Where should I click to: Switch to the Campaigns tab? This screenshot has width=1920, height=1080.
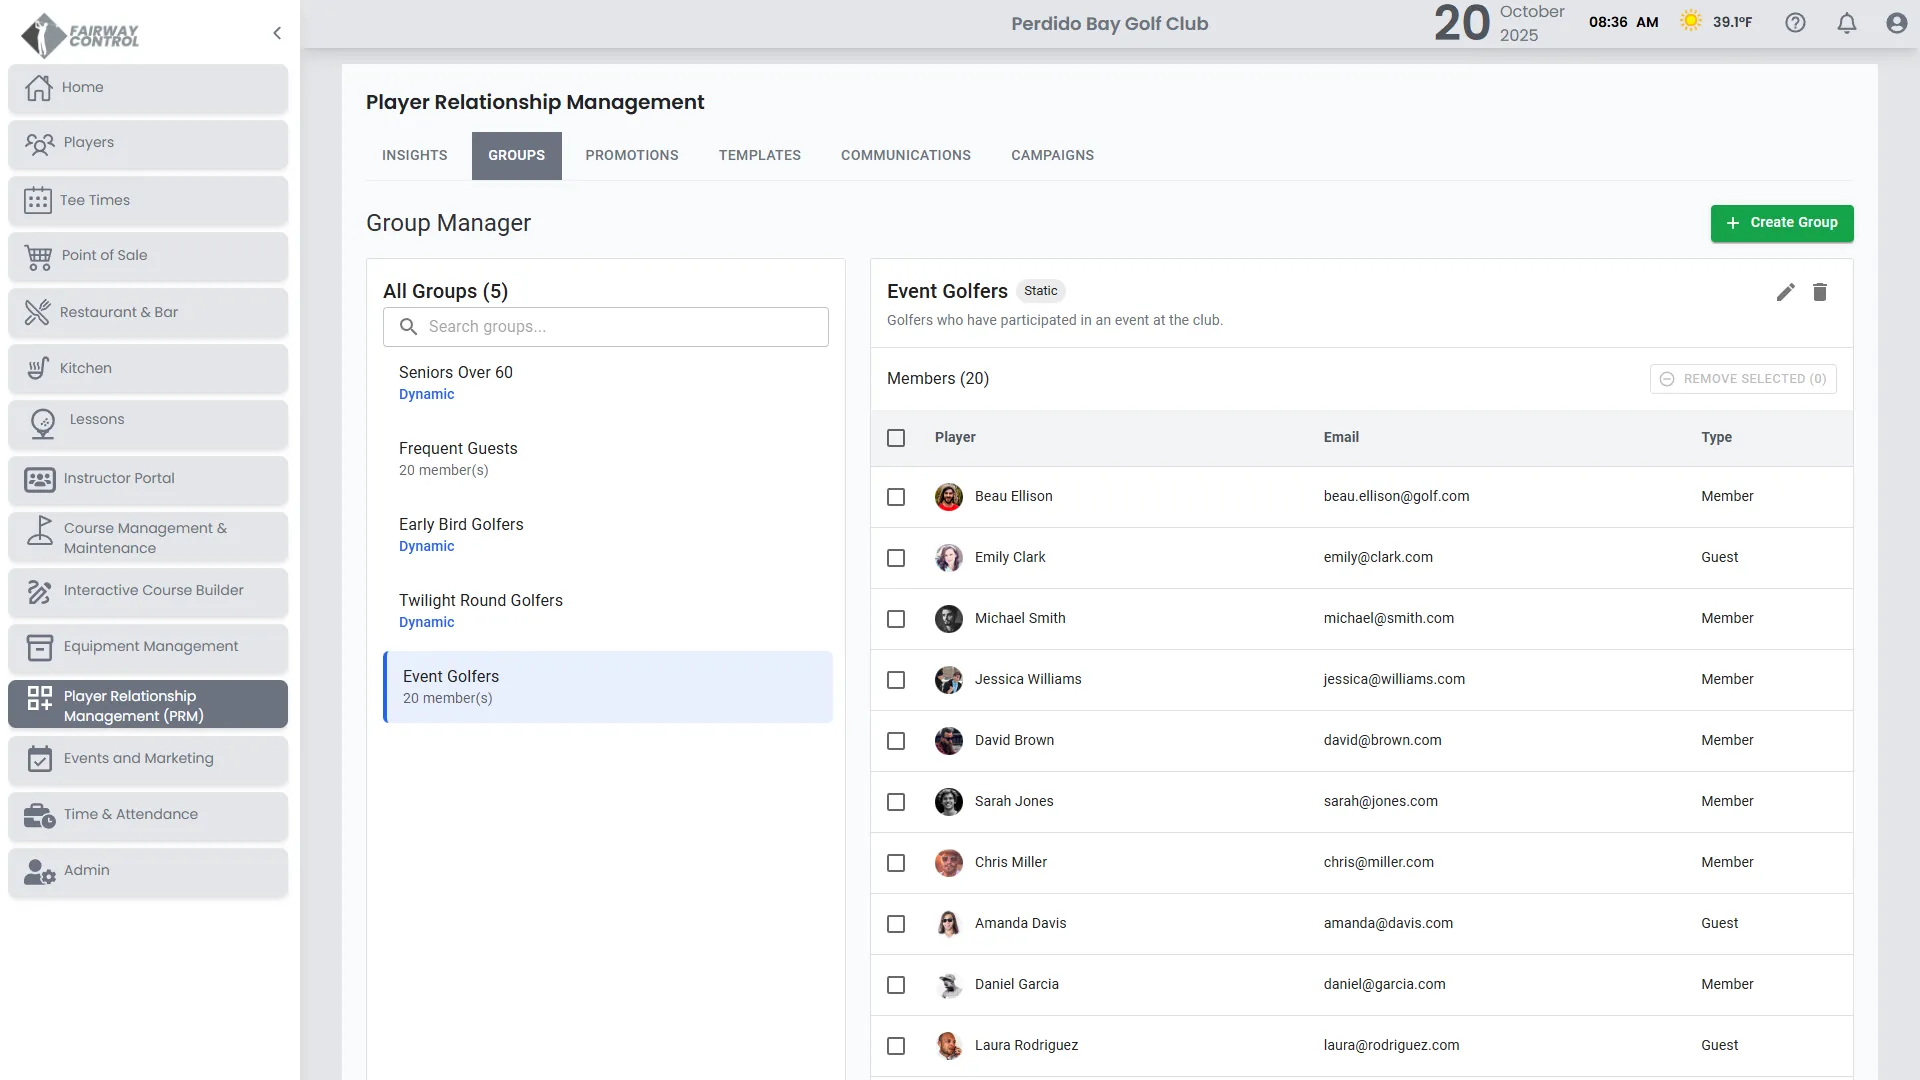tap(1052, 156)
